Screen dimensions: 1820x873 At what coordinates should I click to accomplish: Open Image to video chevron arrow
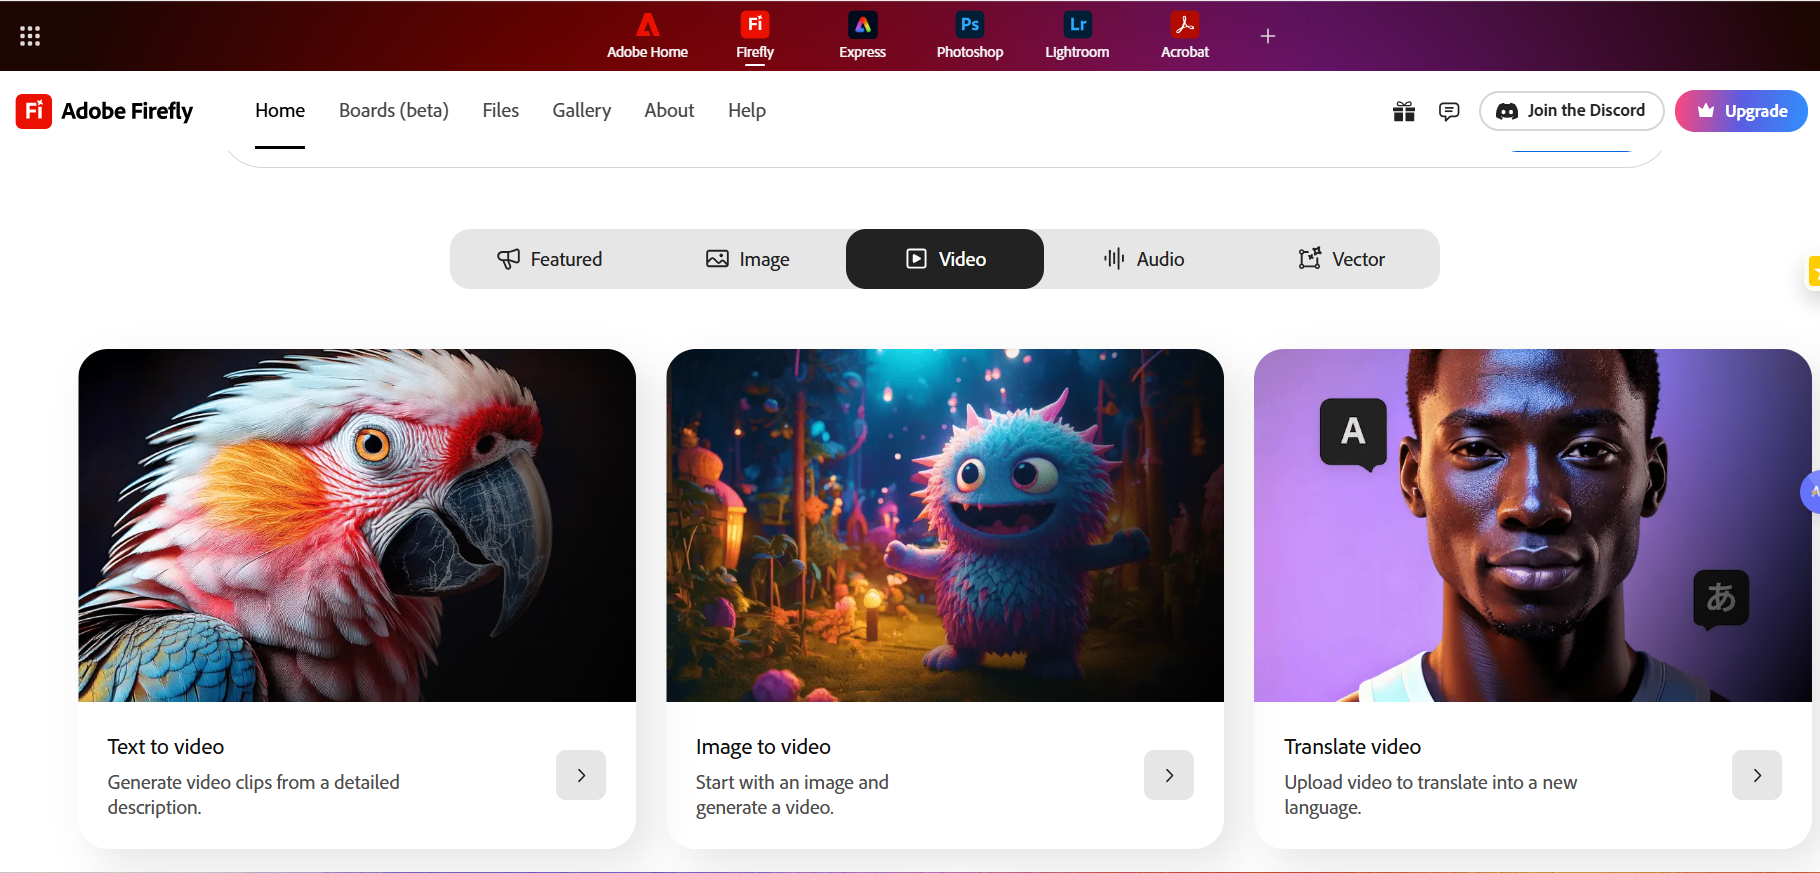[1169, 775]
